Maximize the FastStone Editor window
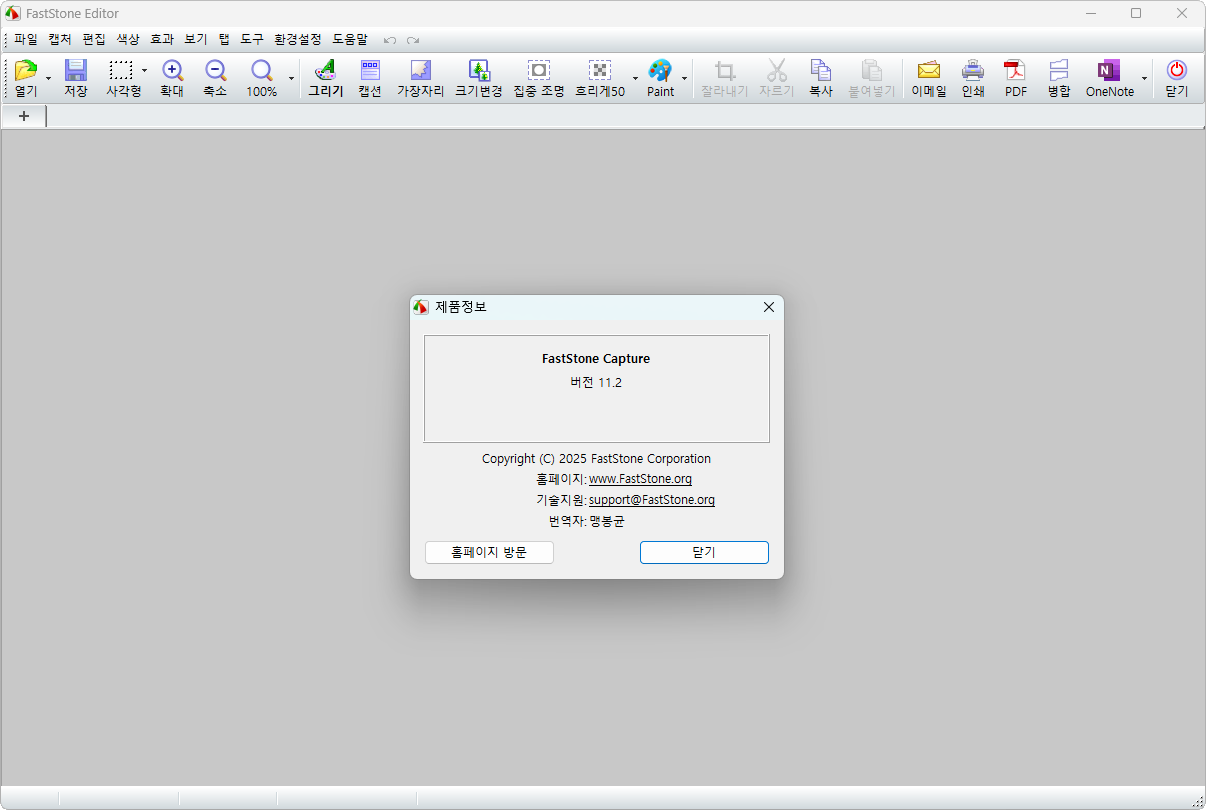 coord(1136,13)
